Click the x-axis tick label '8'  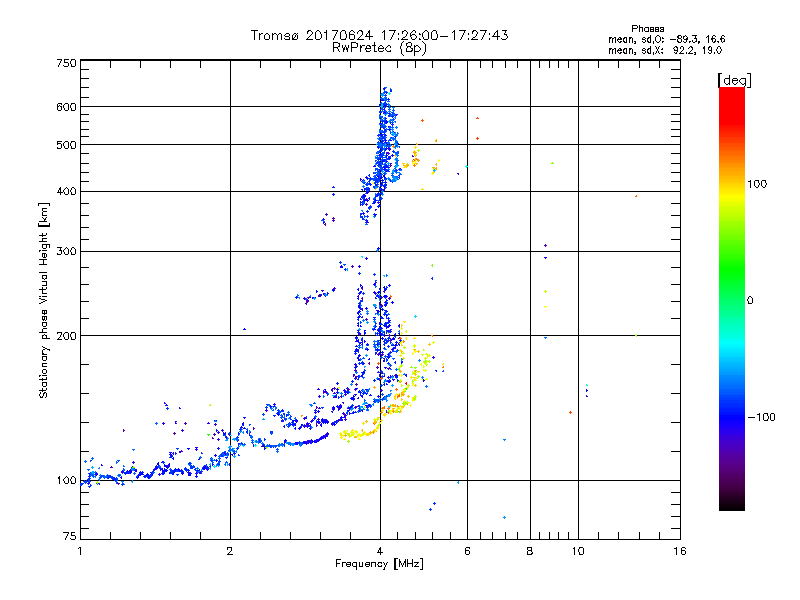530,551
